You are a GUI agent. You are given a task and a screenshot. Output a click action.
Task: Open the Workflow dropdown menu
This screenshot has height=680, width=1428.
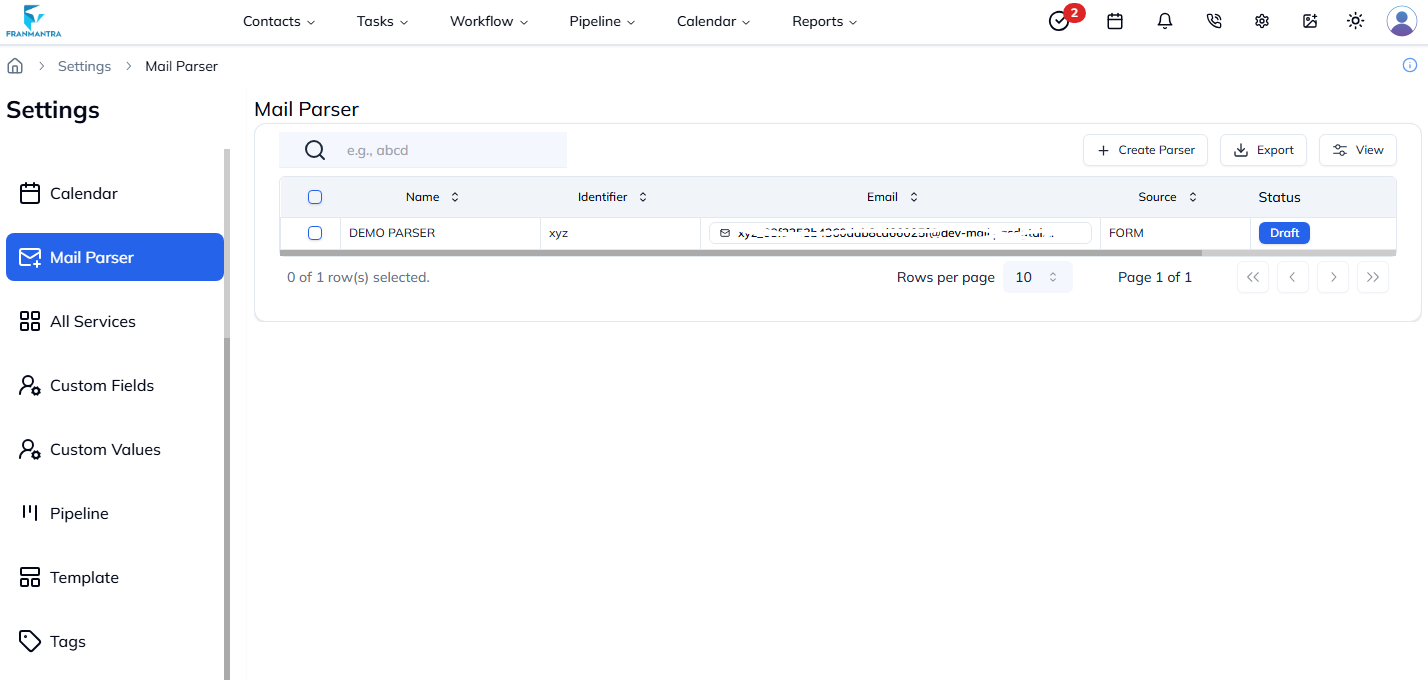488,21
